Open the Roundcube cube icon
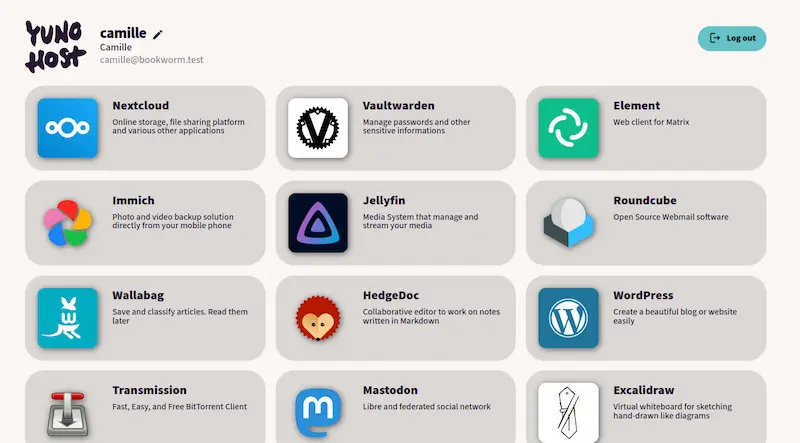Viewport: 800px width, 443px height. (x=568, y=223)
